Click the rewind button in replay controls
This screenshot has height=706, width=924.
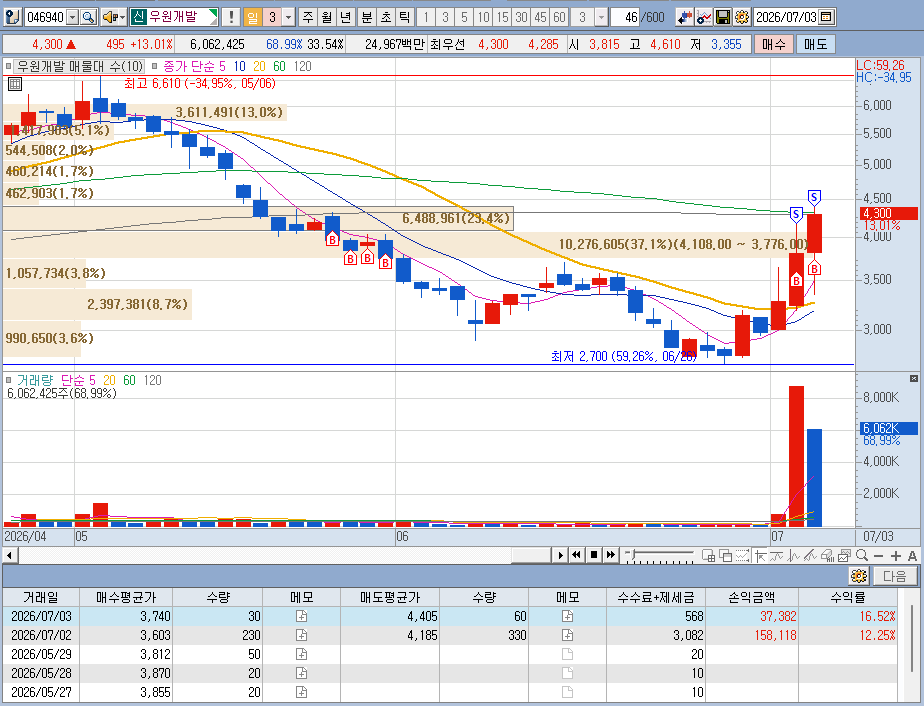(576, 555)
